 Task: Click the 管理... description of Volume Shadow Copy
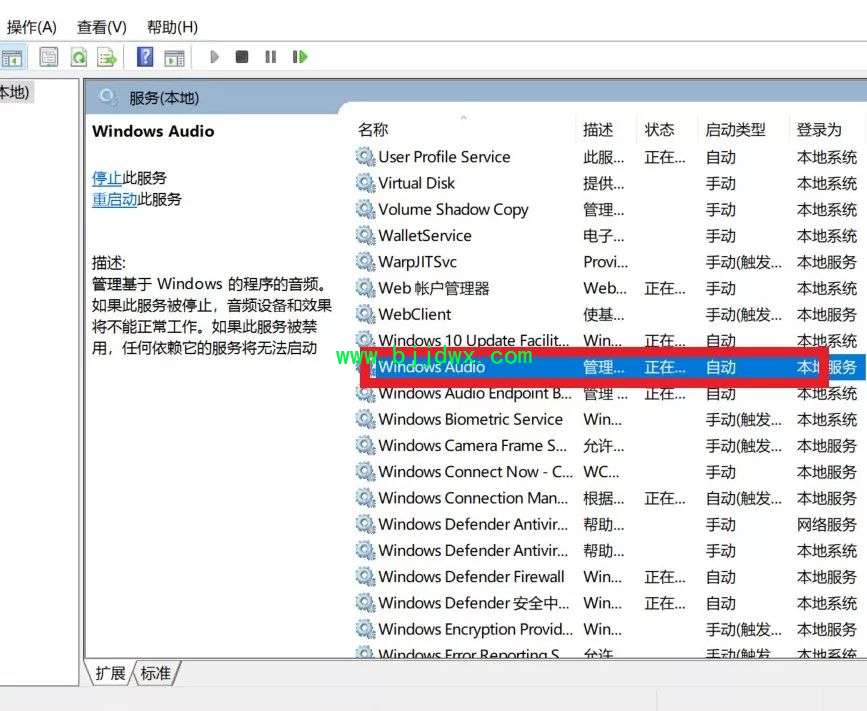(603, 210)
